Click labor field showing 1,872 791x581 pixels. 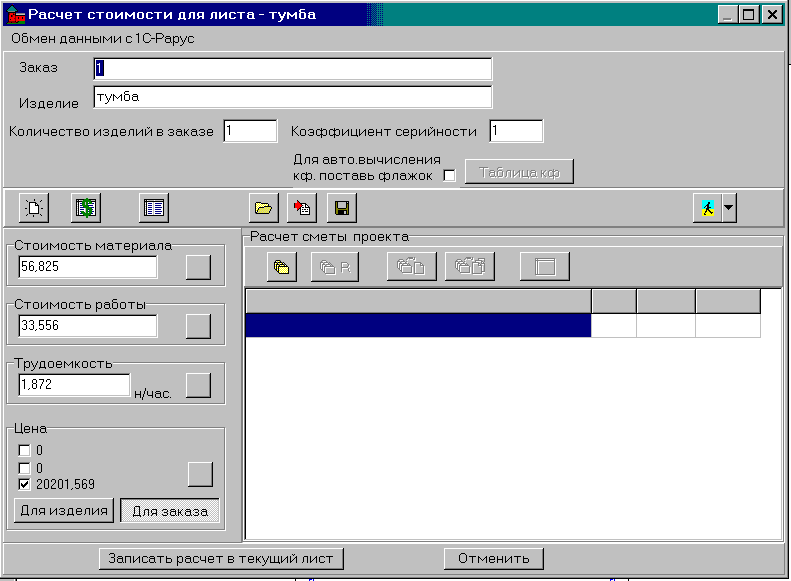coord(74,385)
